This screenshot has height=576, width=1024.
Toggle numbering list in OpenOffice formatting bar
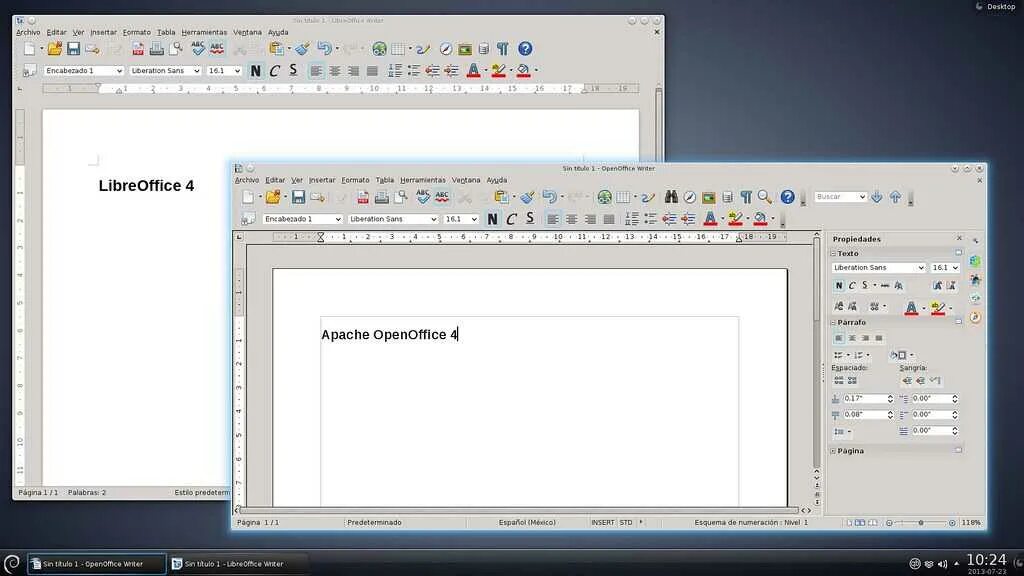[632, 219]
